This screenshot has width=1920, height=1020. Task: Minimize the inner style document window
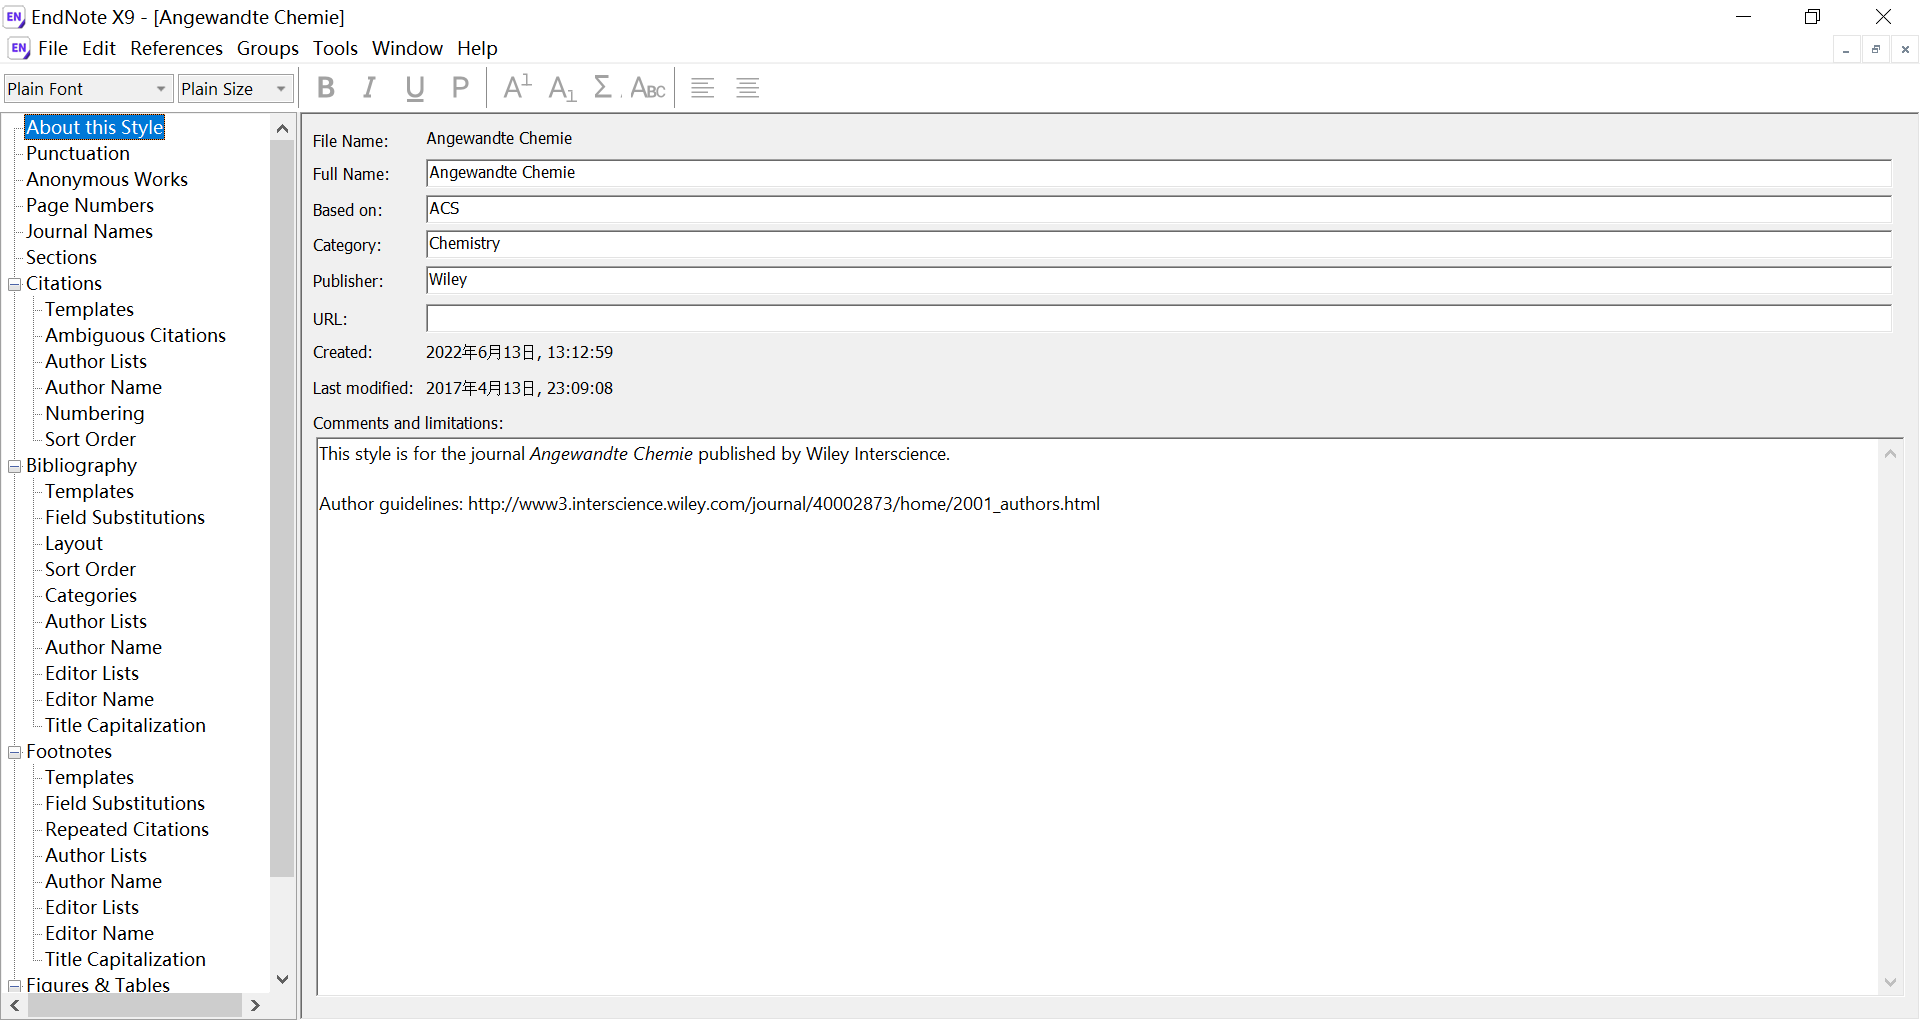(x=1846, y=49)
